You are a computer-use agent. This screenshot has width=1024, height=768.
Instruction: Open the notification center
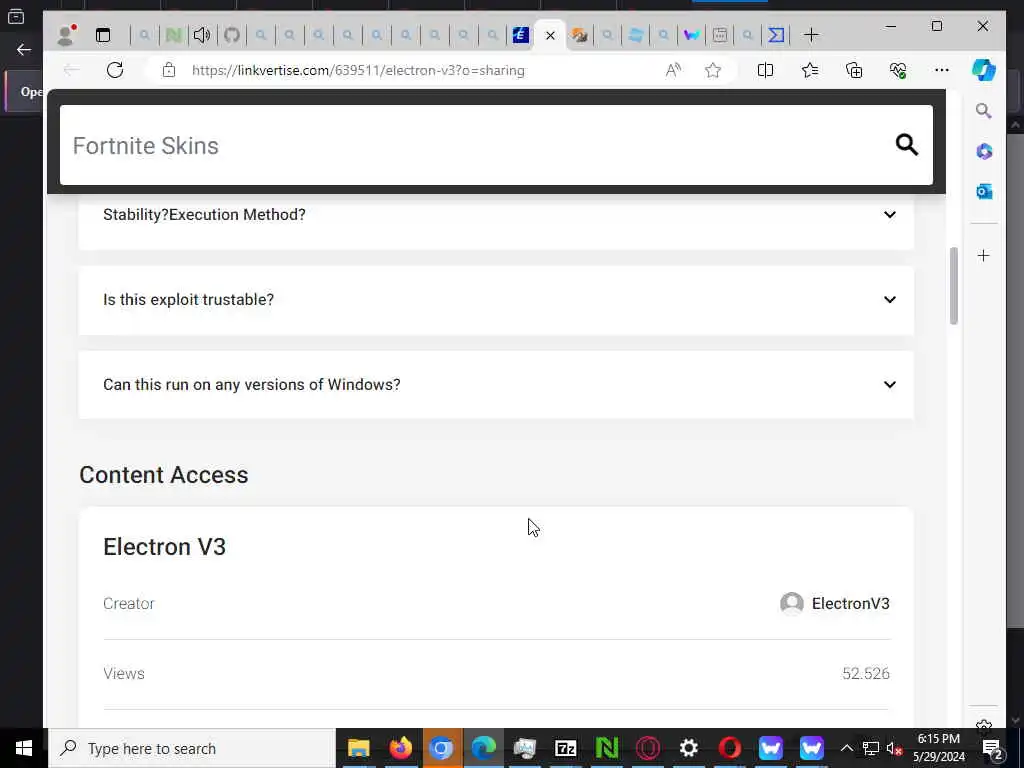(992, 748)
